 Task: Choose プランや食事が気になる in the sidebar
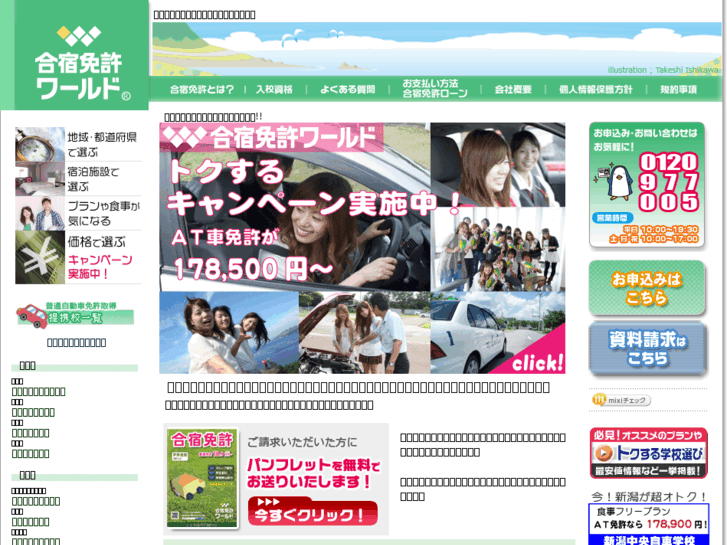tap(78, 213)
